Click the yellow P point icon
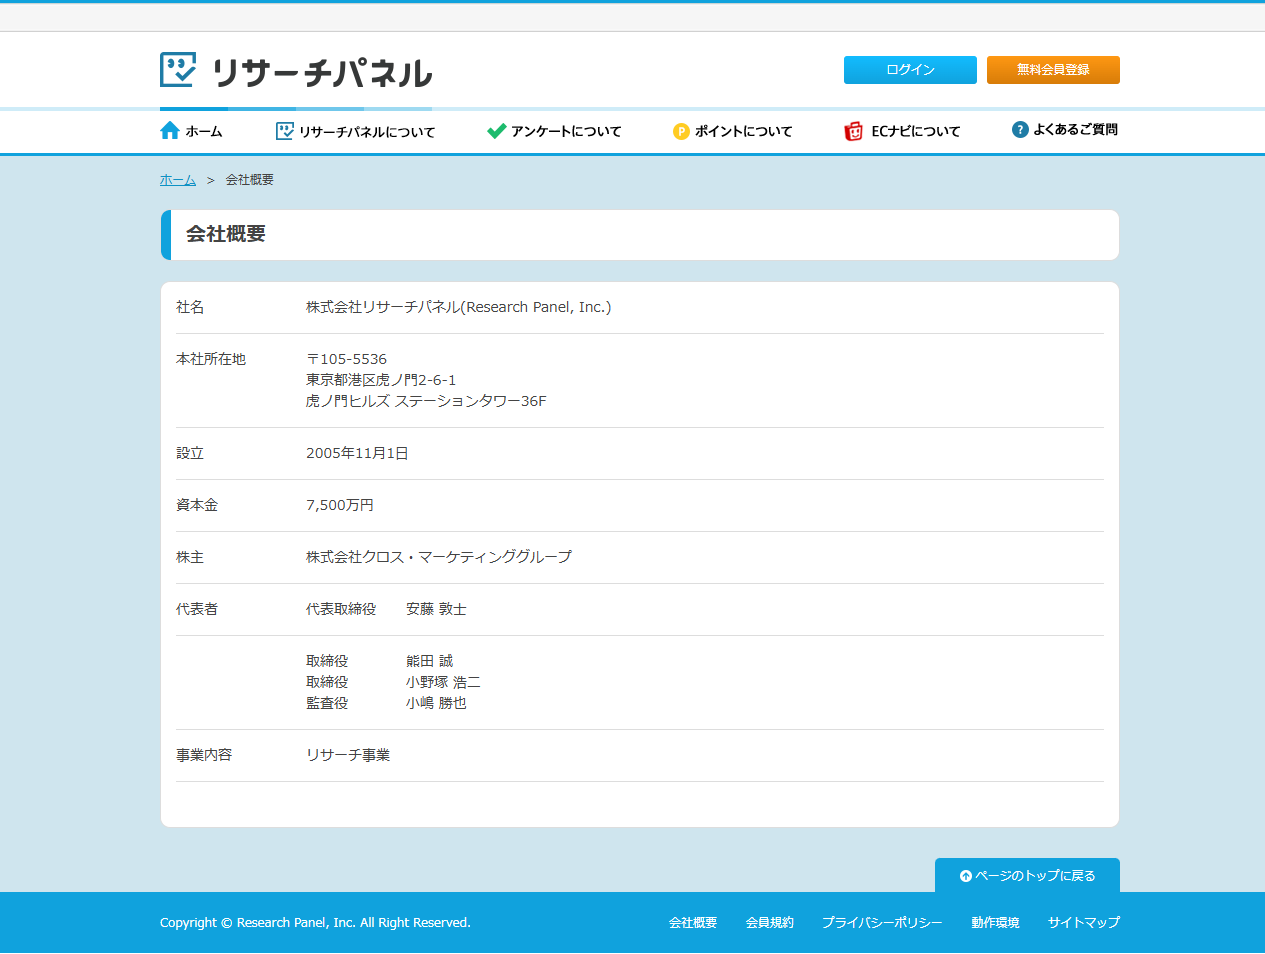1265x954 pixels. point(681,131)
